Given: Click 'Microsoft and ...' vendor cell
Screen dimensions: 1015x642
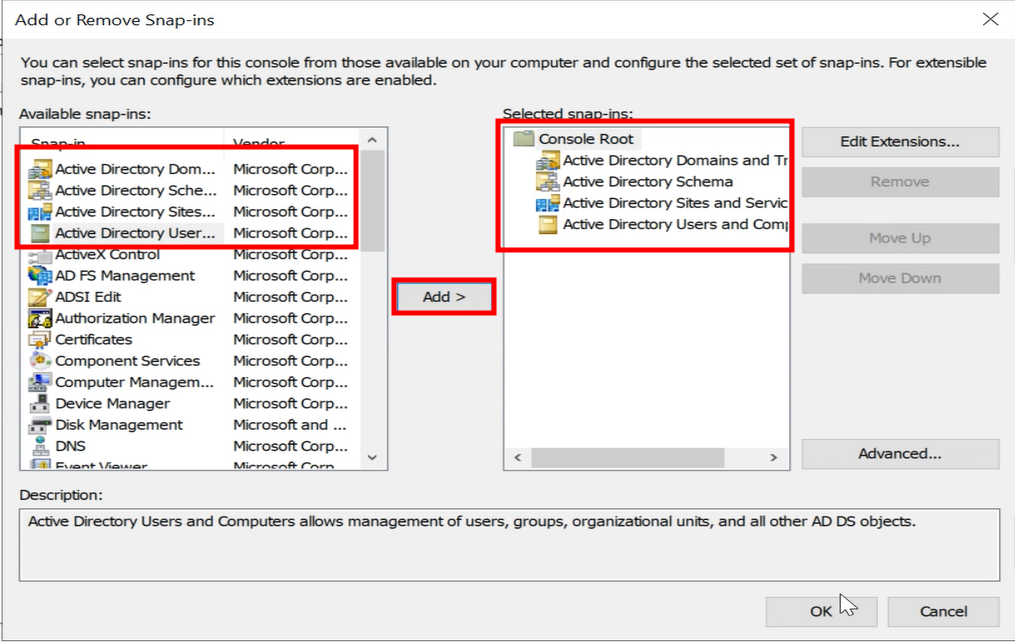Looking at the screenshot, I should pyautogui.click(x=289, y=425).
